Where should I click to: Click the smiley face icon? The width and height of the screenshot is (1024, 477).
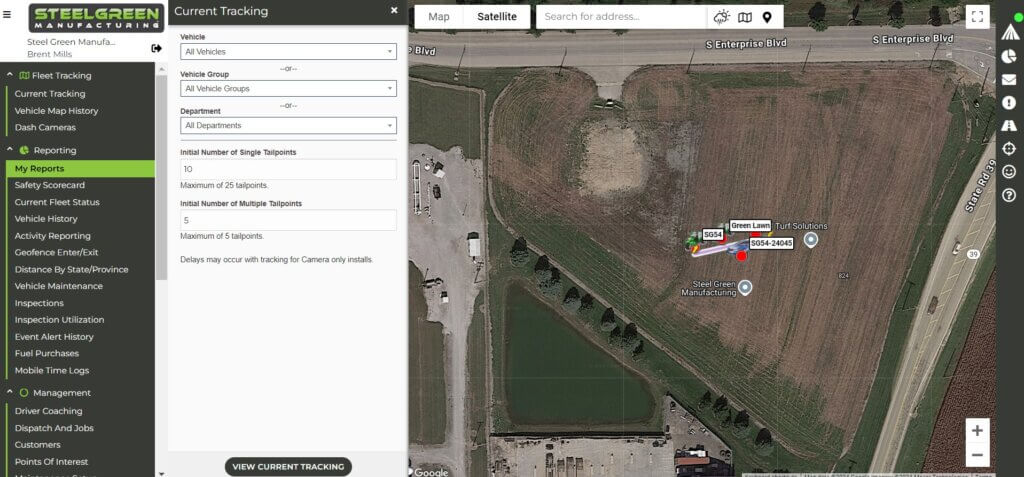pos(1009,172)
